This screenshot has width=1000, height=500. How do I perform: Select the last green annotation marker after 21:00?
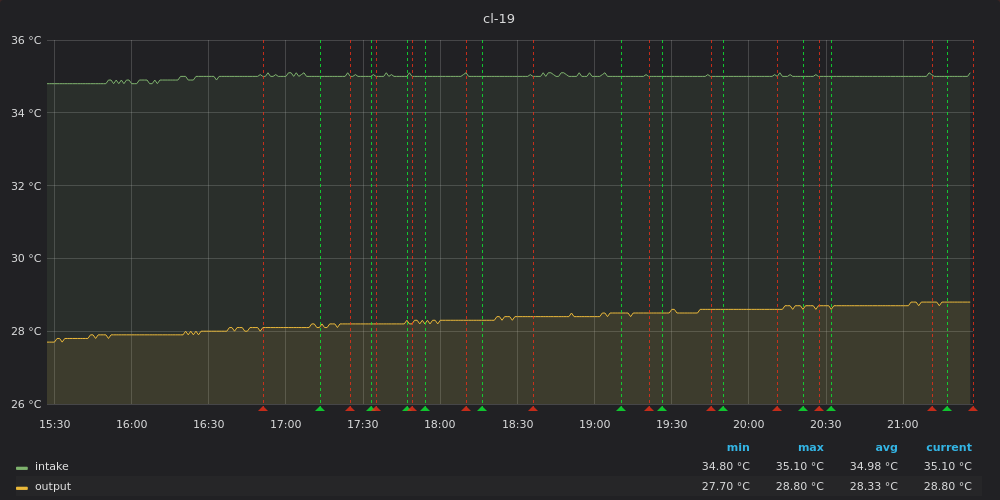pyautogui.click(x=947, y=408)
